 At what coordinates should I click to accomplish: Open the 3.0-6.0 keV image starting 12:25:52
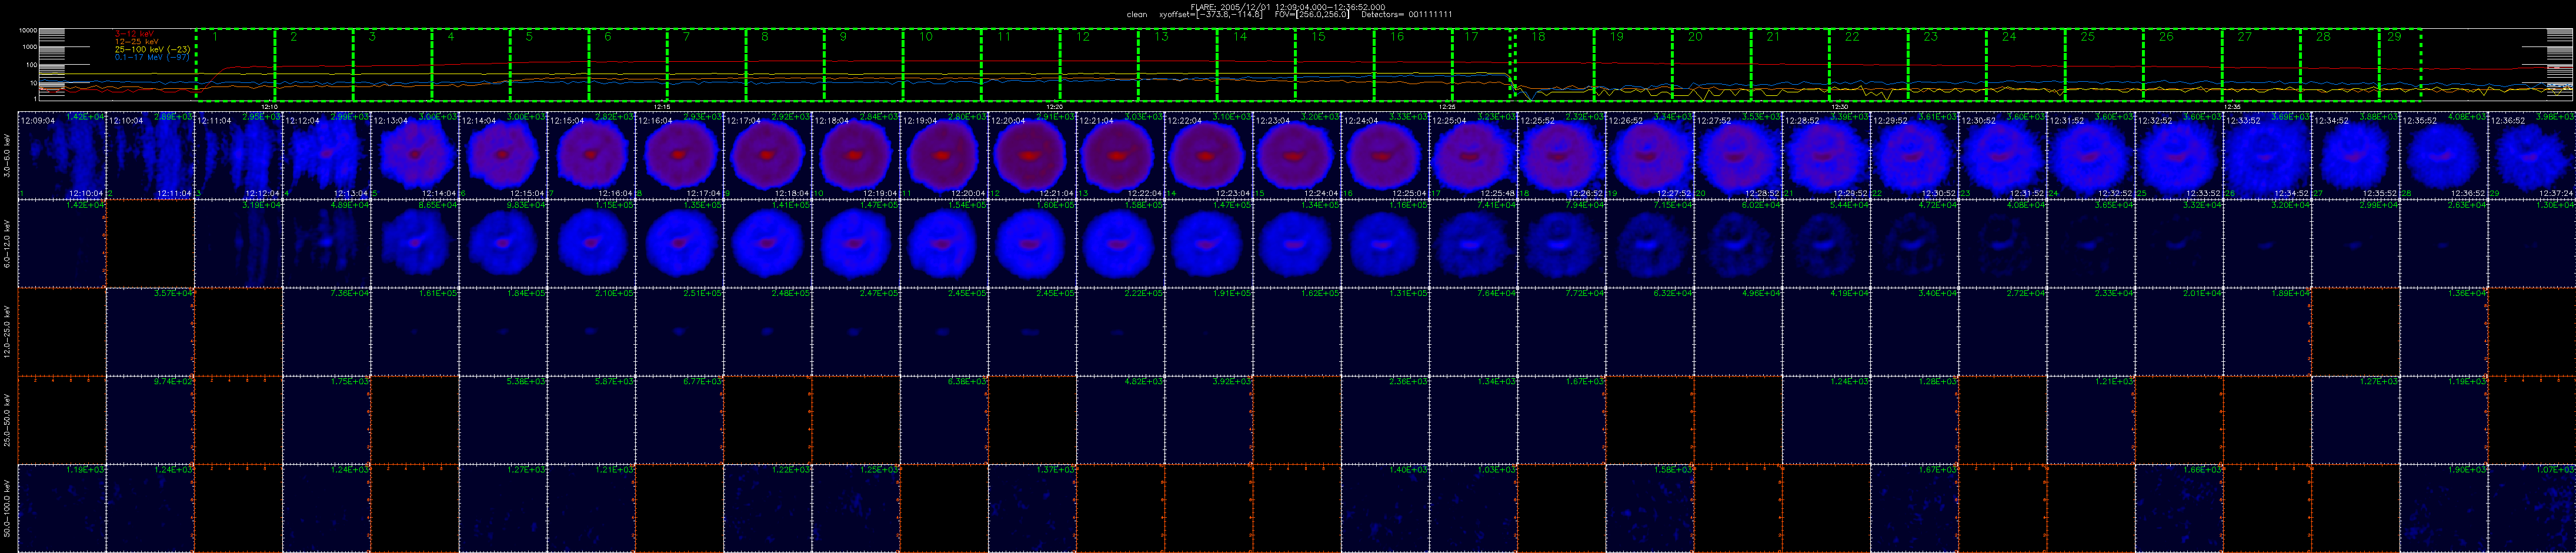[1562, 155]
